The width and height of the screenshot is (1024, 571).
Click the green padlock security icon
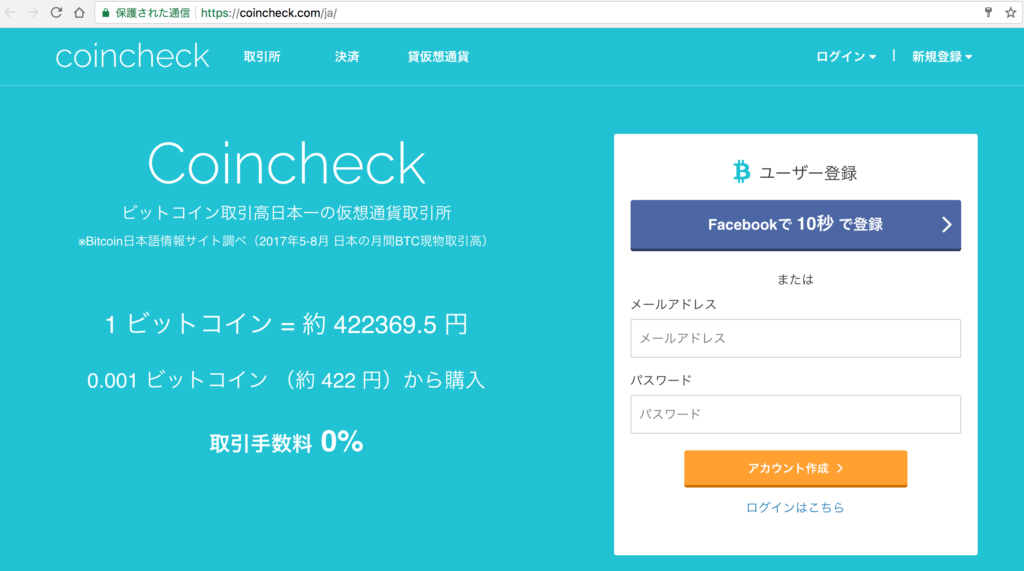pos(106,13)
